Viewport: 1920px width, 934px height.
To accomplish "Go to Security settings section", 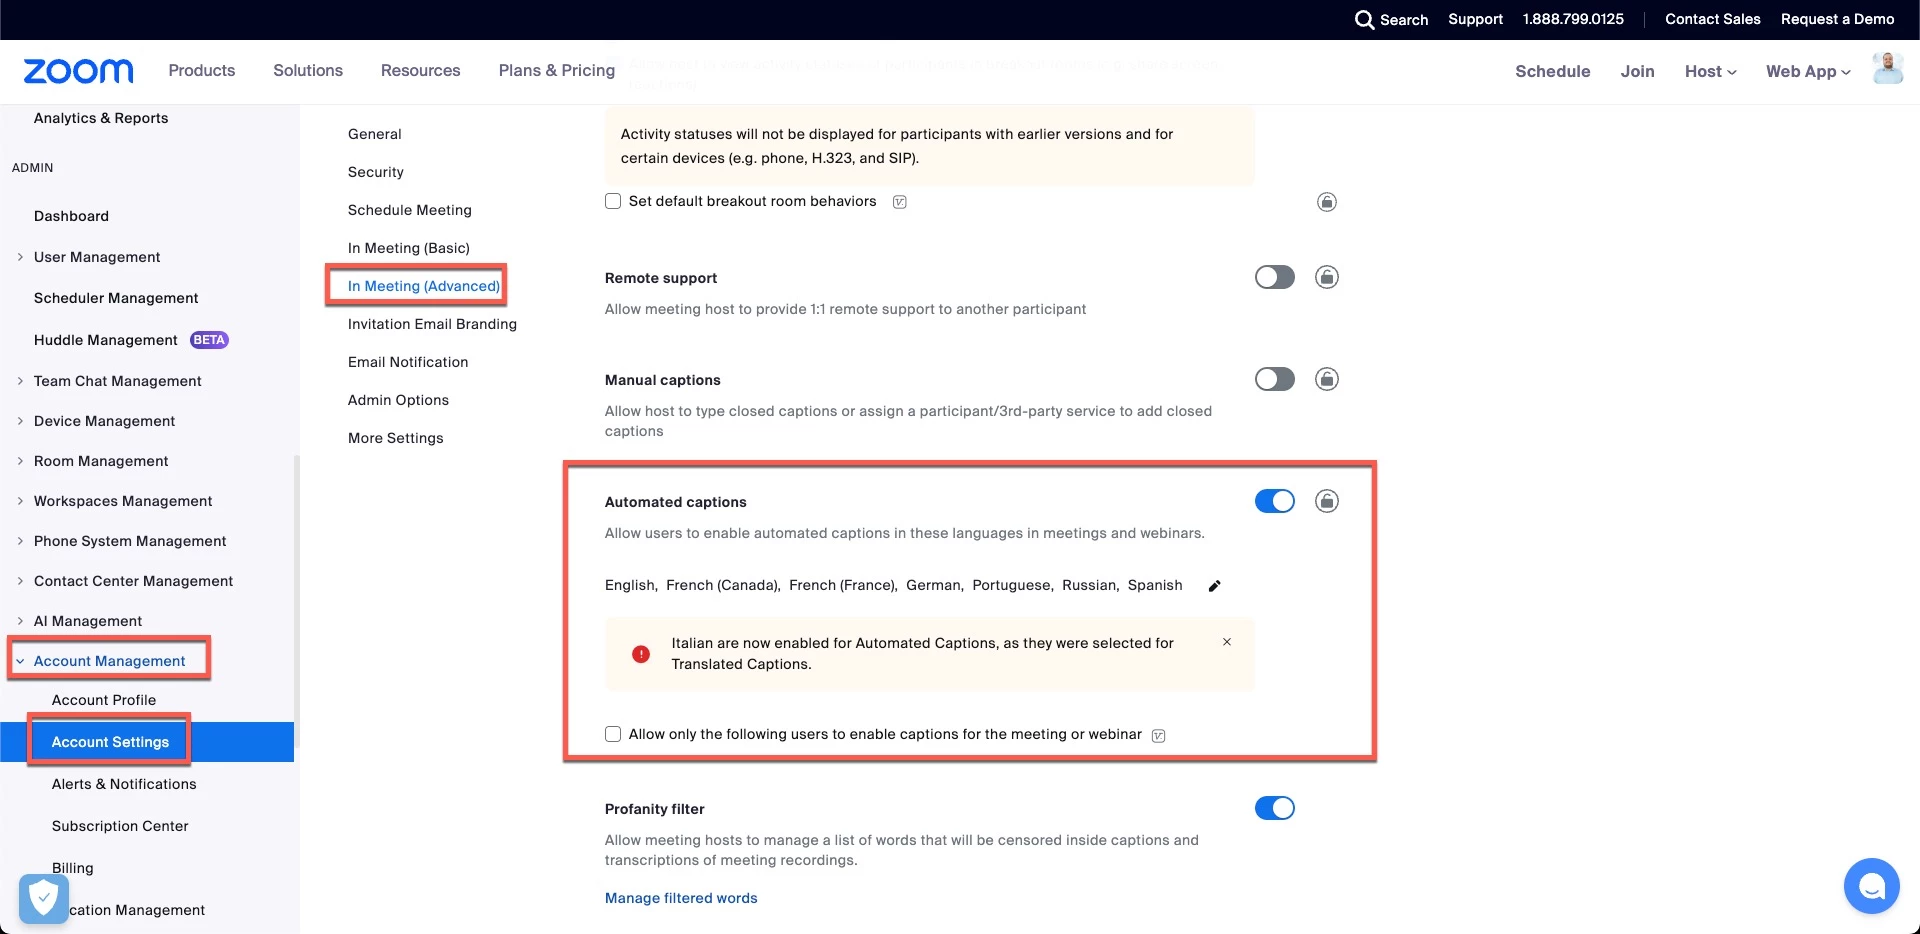I will click(x=376, y=172).
